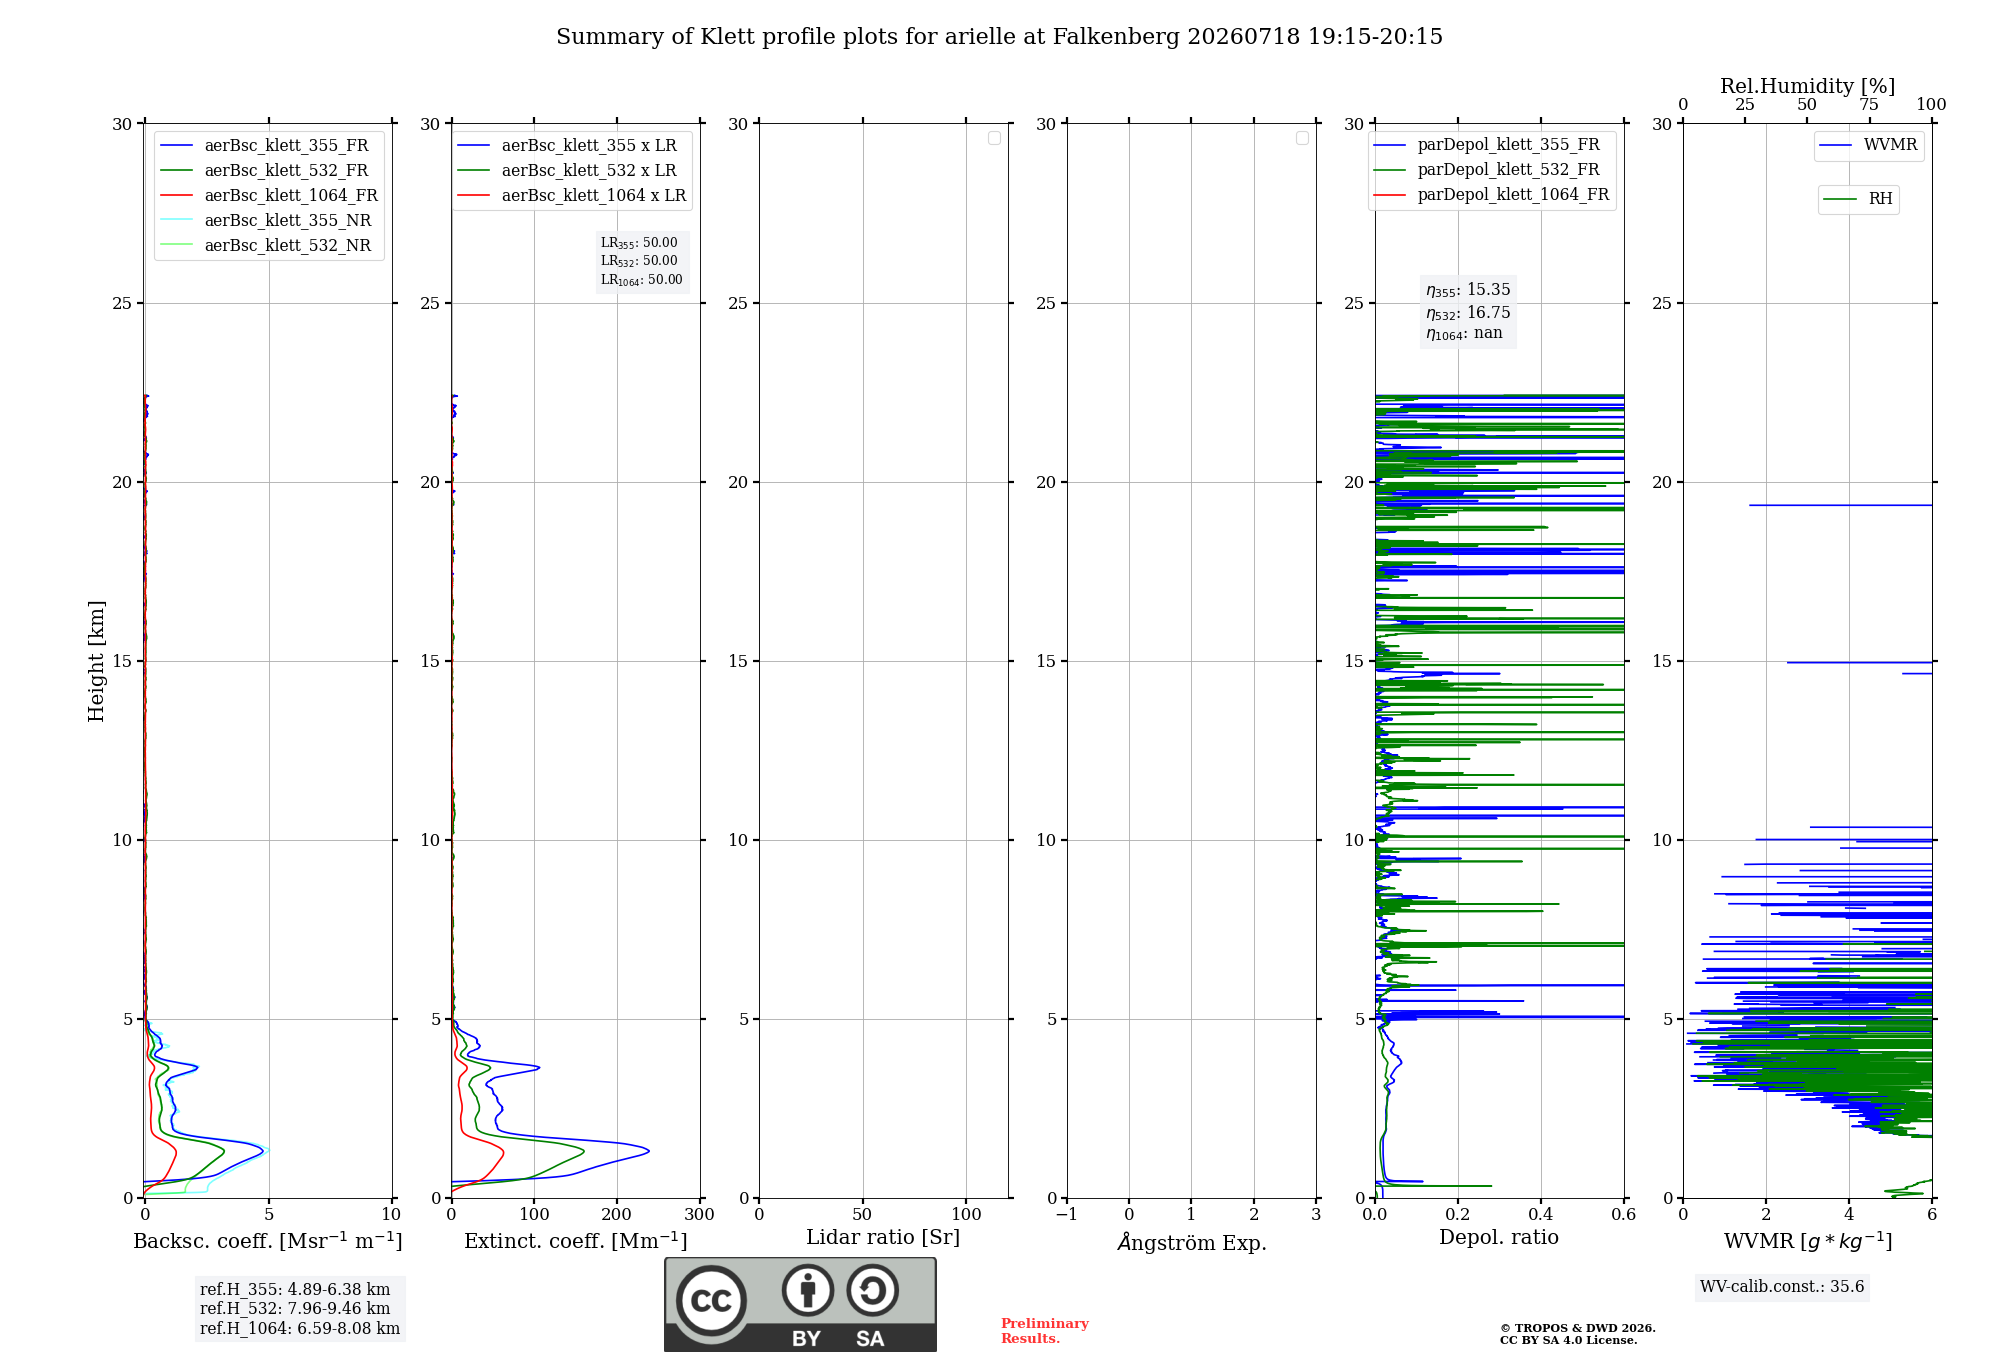Click the BY attribution person icon

pyautogui.click(x=807, y=1290)
